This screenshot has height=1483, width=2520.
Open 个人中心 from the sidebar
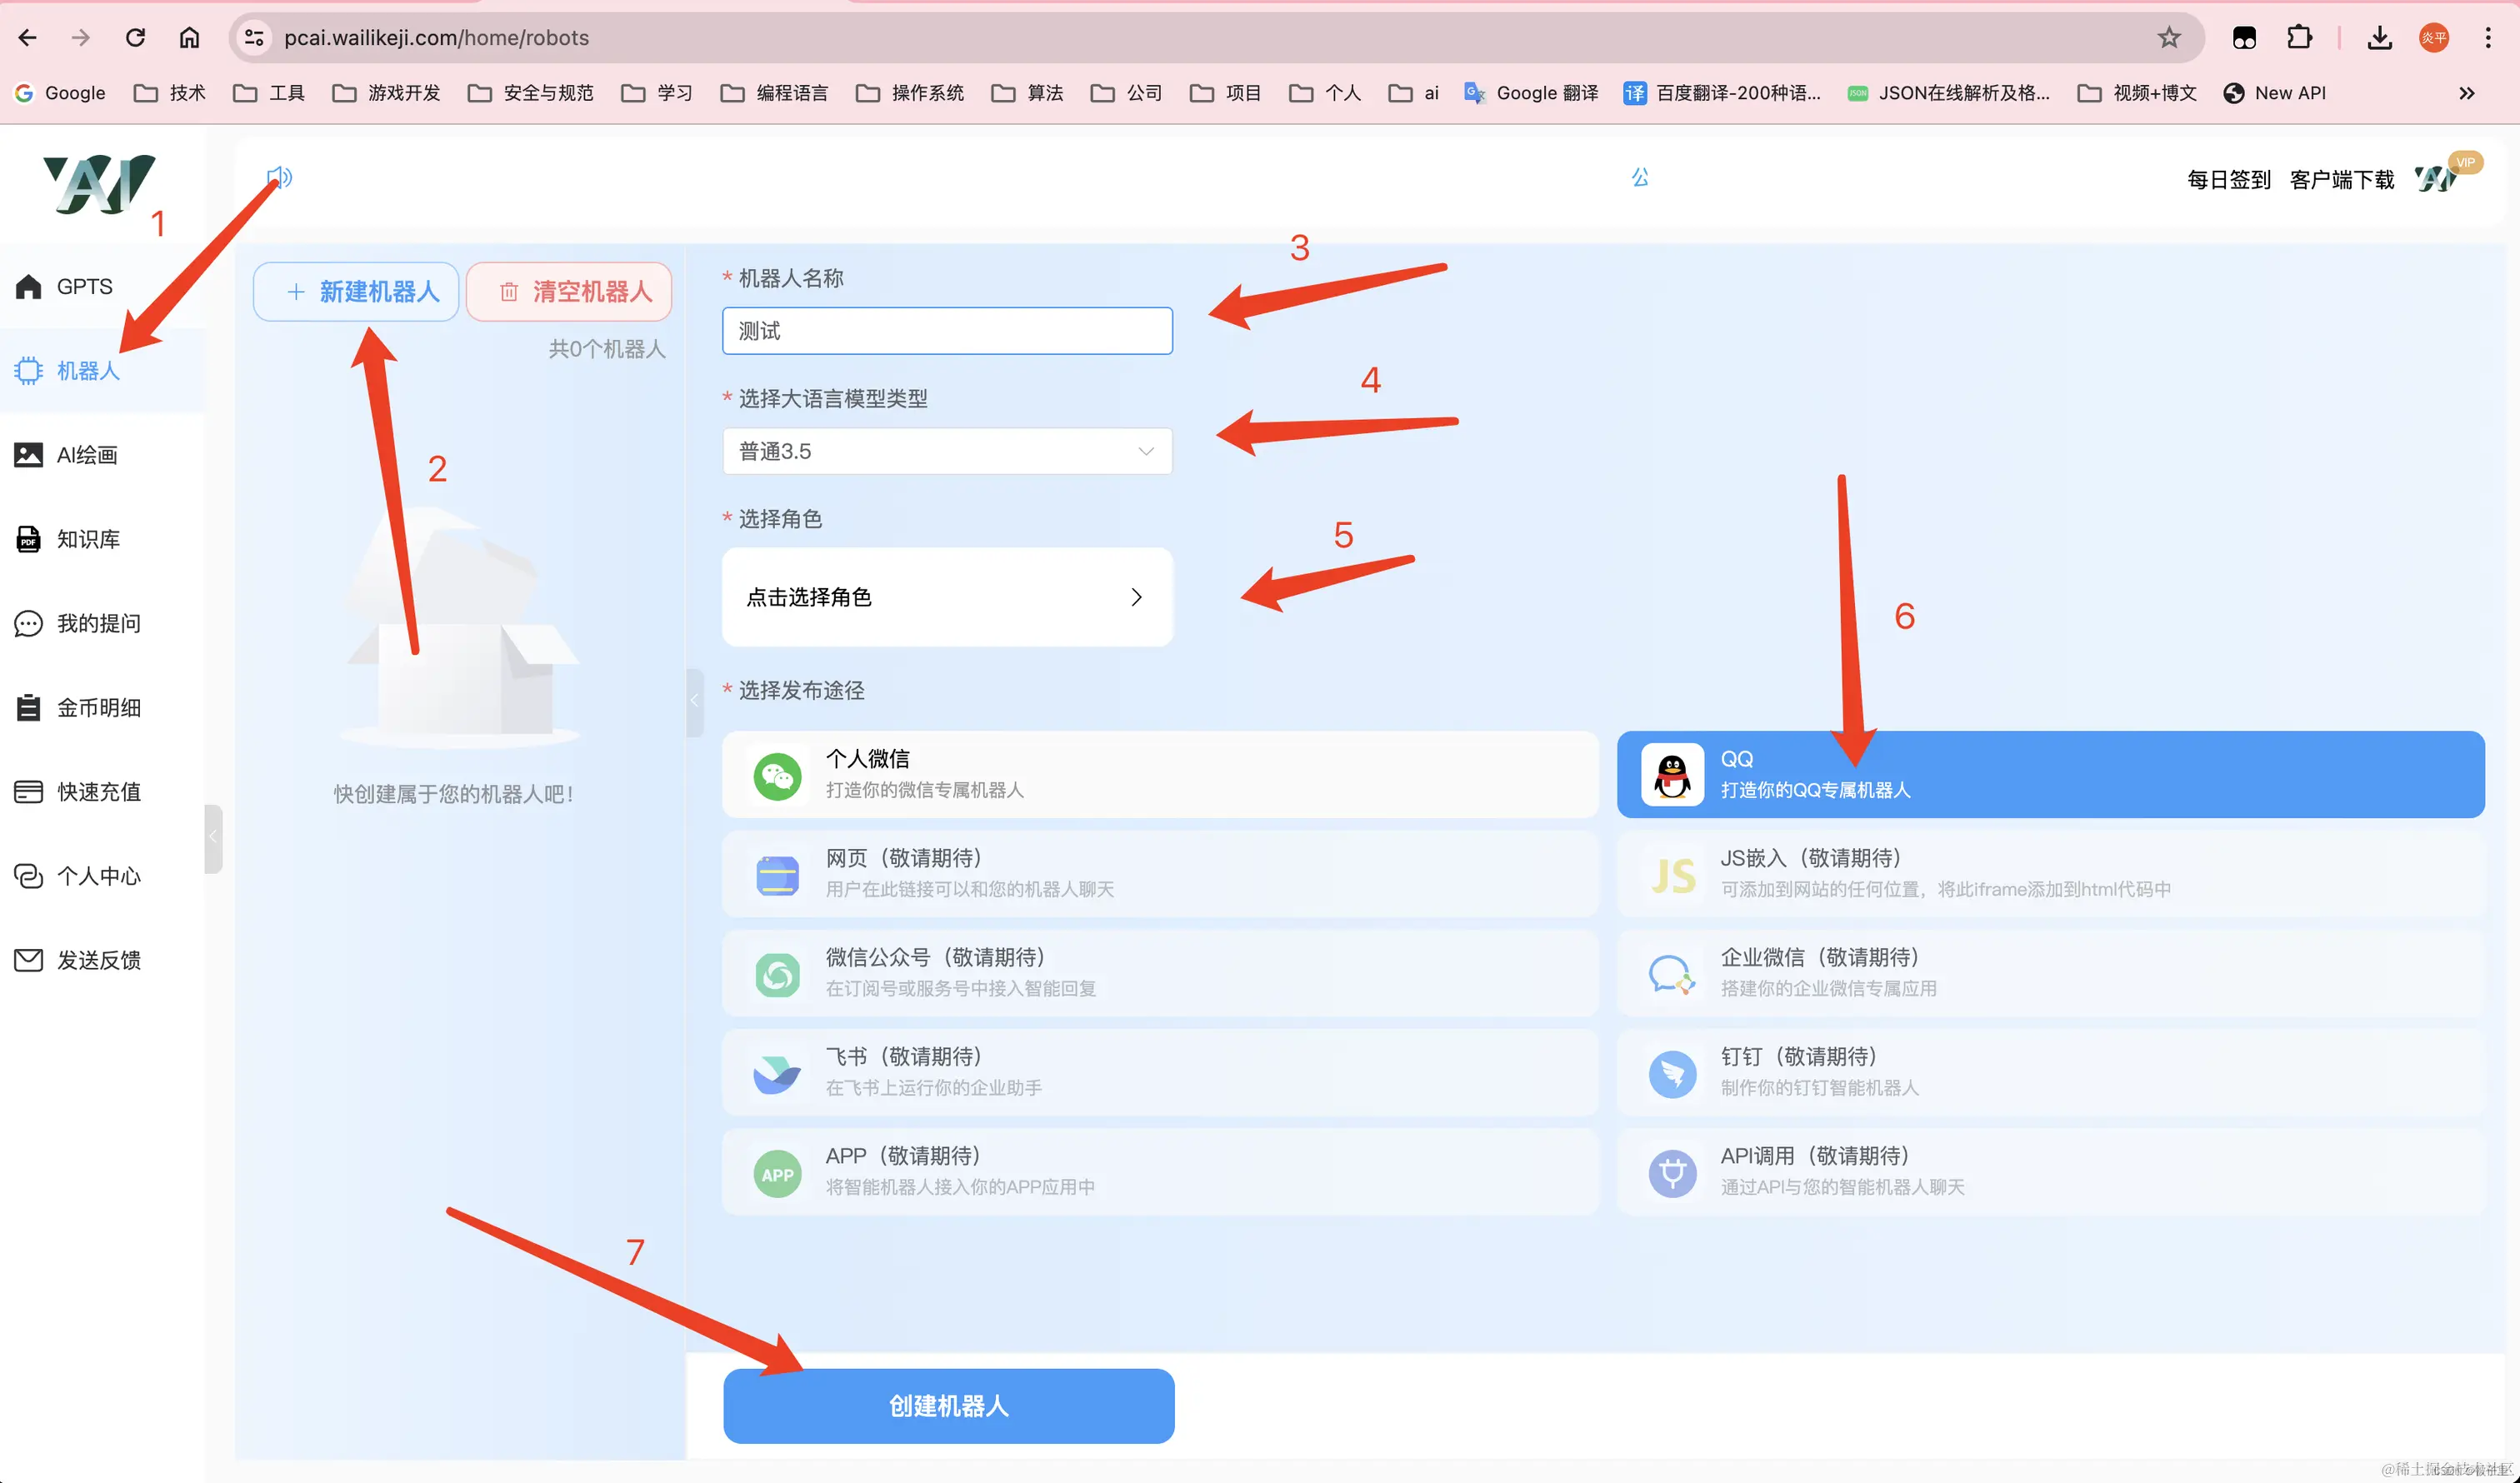point(97,876)
